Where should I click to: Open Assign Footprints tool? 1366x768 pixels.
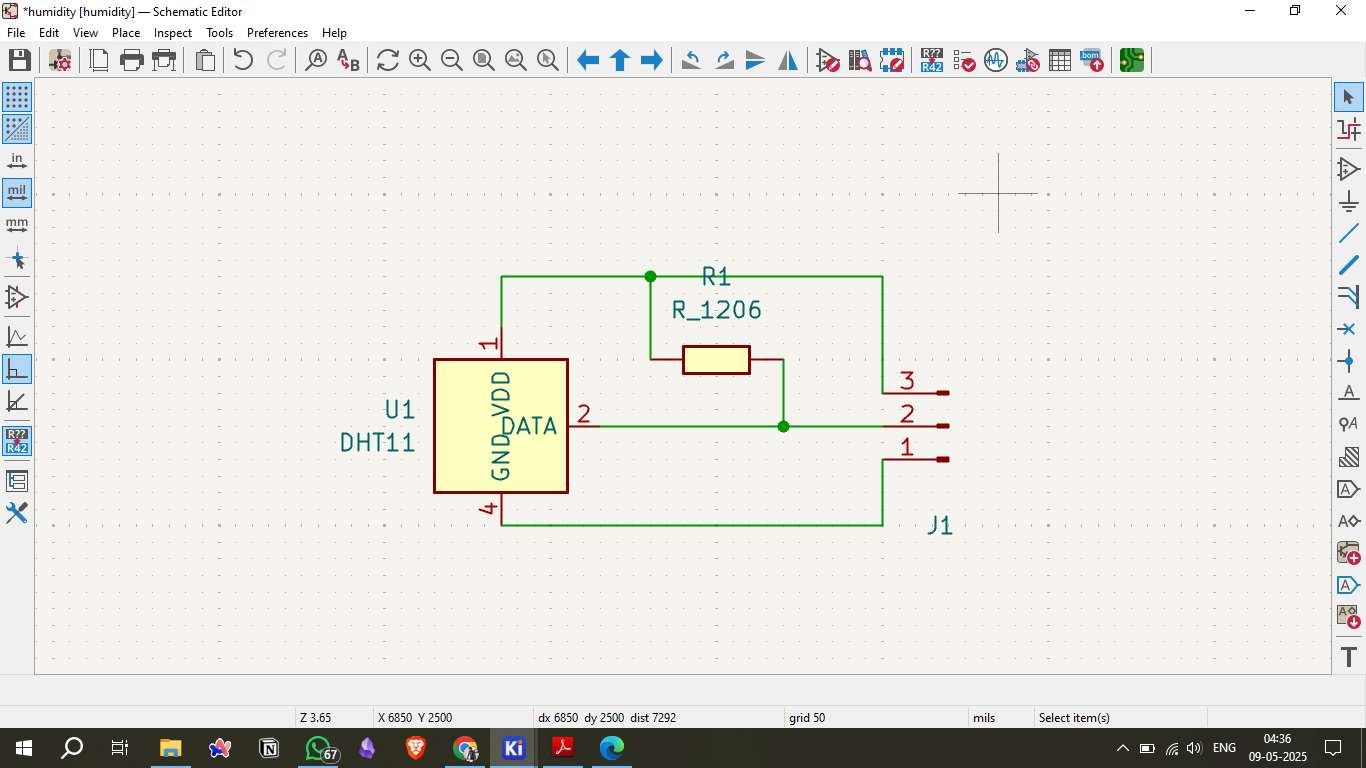click(x=1028, y=60)
